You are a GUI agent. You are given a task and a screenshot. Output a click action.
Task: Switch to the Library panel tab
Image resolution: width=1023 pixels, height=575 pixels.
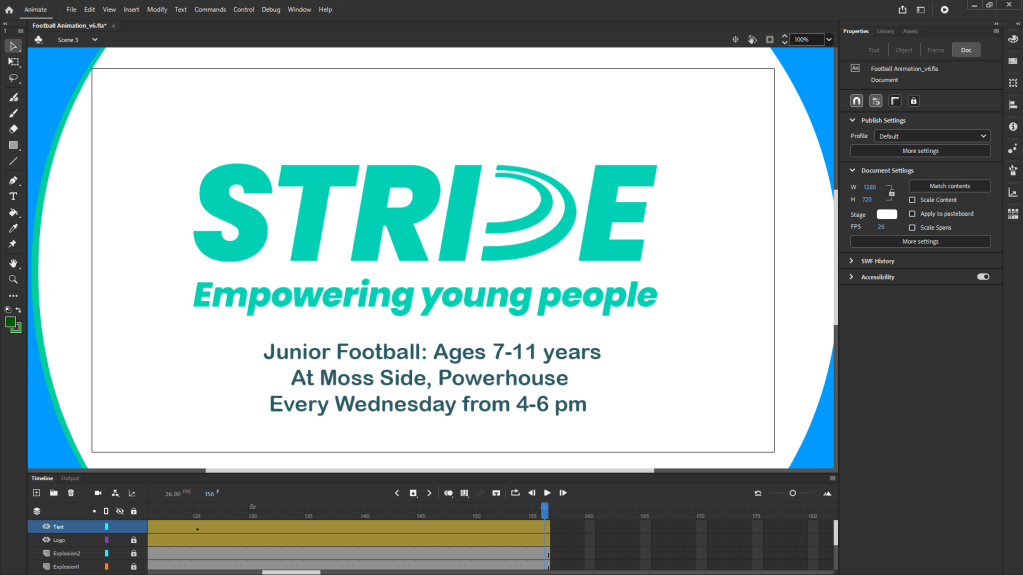(885, 31)
